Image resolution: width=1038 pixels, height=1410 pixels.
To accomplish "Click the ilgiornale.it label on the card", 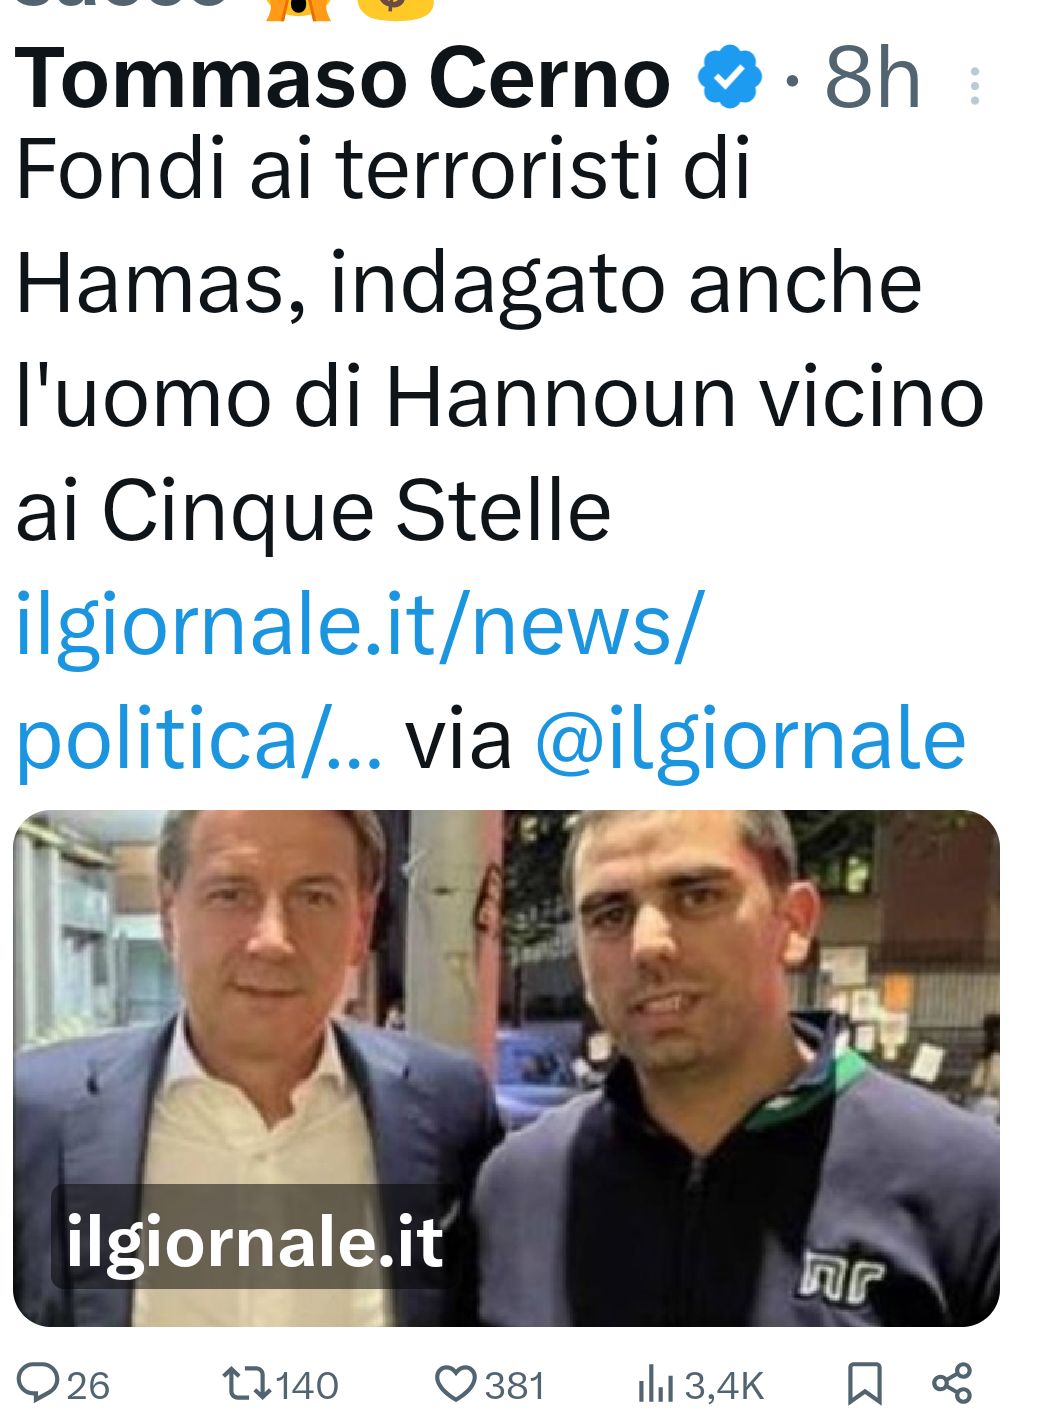I will pyautogui.click(x=255, y=1242).
